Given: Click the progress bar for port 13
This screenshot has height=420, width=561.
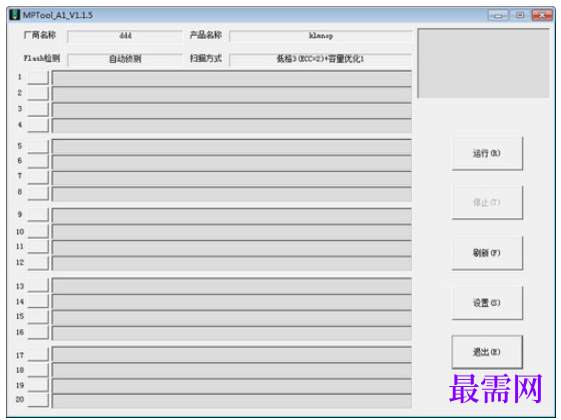Looking at the screenshot, I should [x=231, y=285].
